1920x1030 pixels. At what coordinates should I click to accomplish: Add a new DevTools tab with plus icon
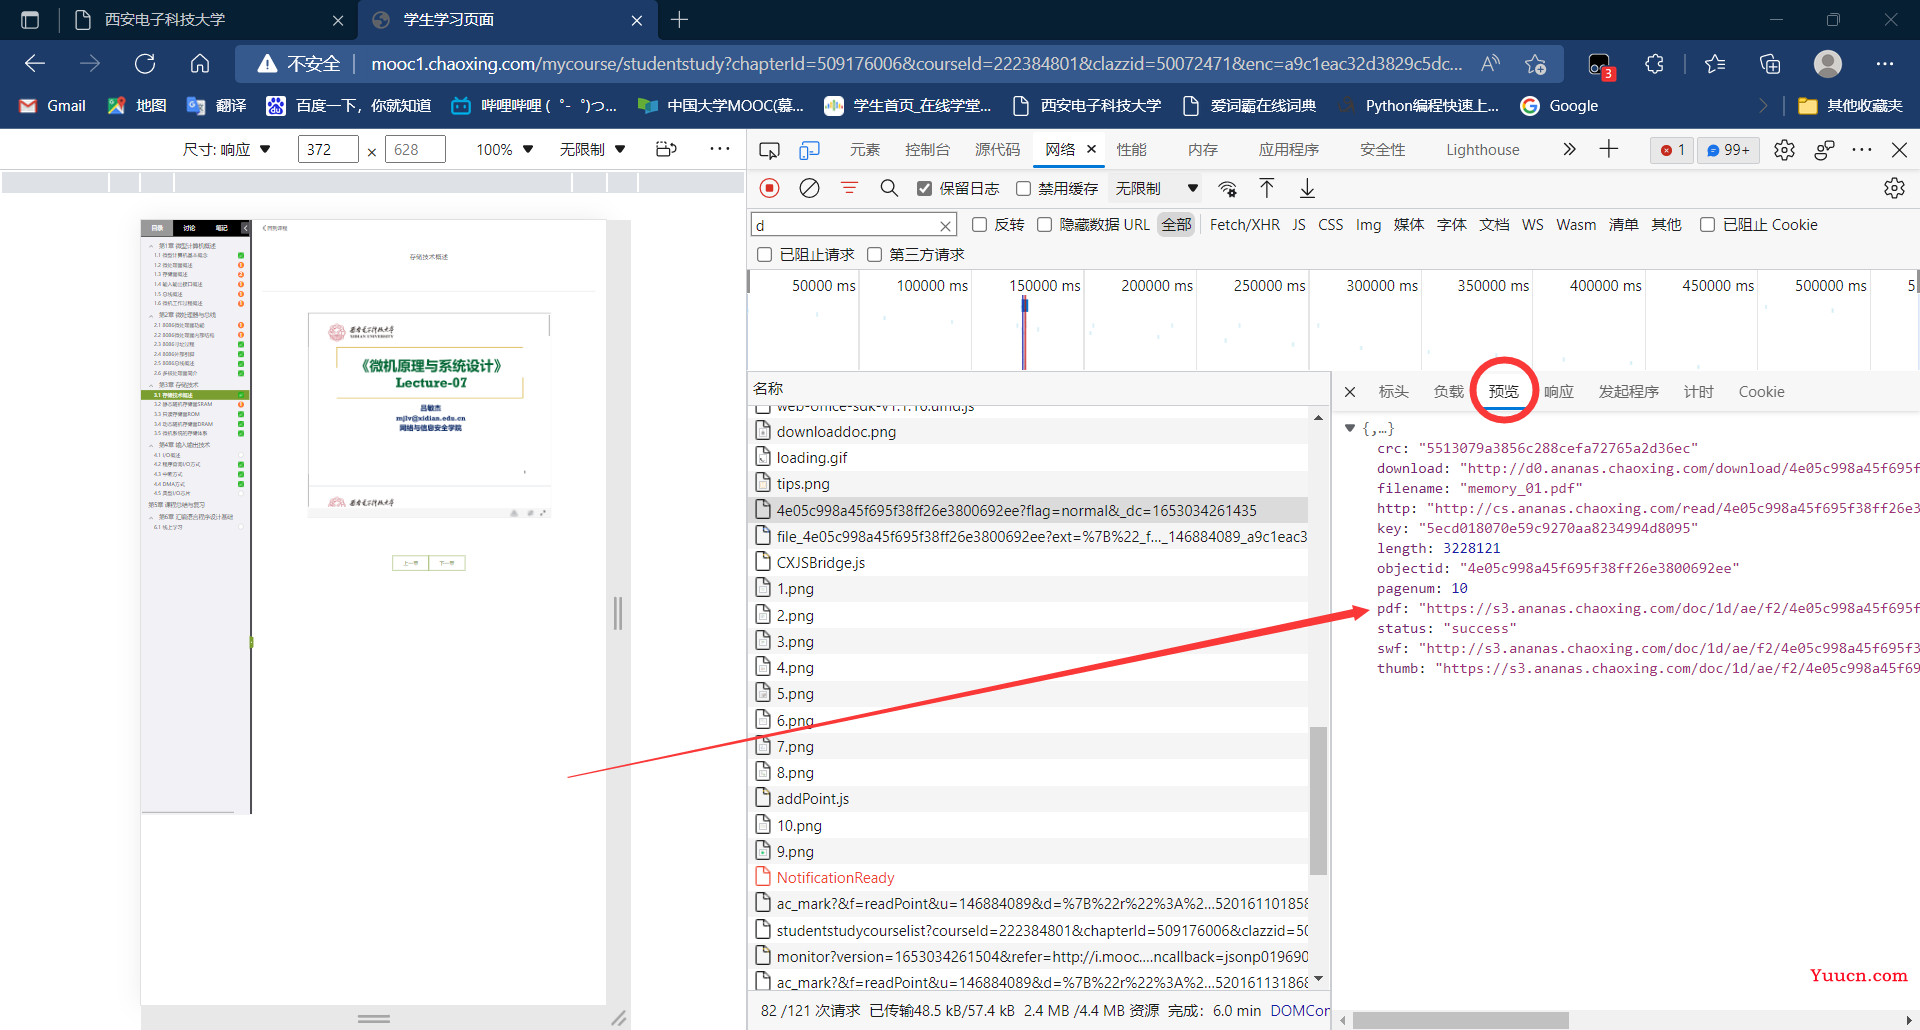(1609, 149)
